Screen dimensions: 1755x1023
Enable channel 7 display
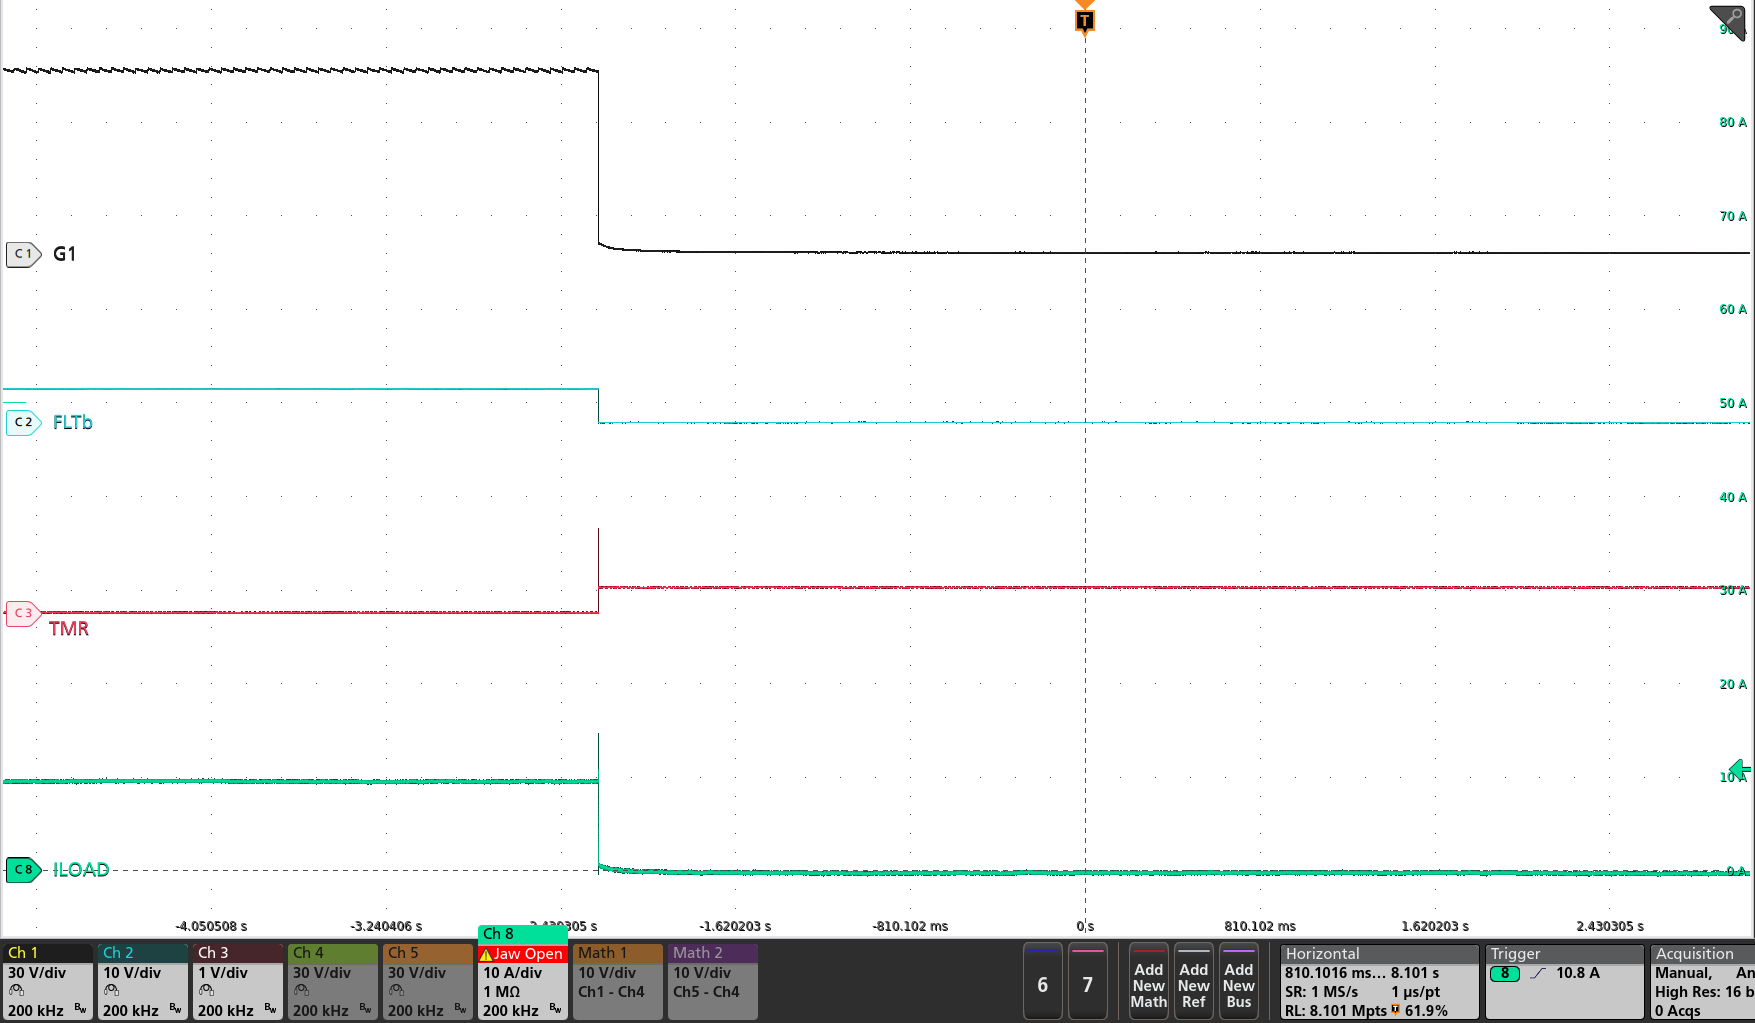1088,984
